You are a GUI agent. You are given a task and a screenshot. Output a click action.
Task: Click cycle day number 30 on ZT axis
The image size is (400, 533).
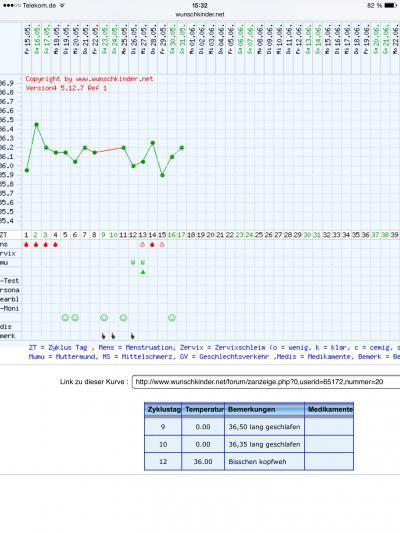307,235
